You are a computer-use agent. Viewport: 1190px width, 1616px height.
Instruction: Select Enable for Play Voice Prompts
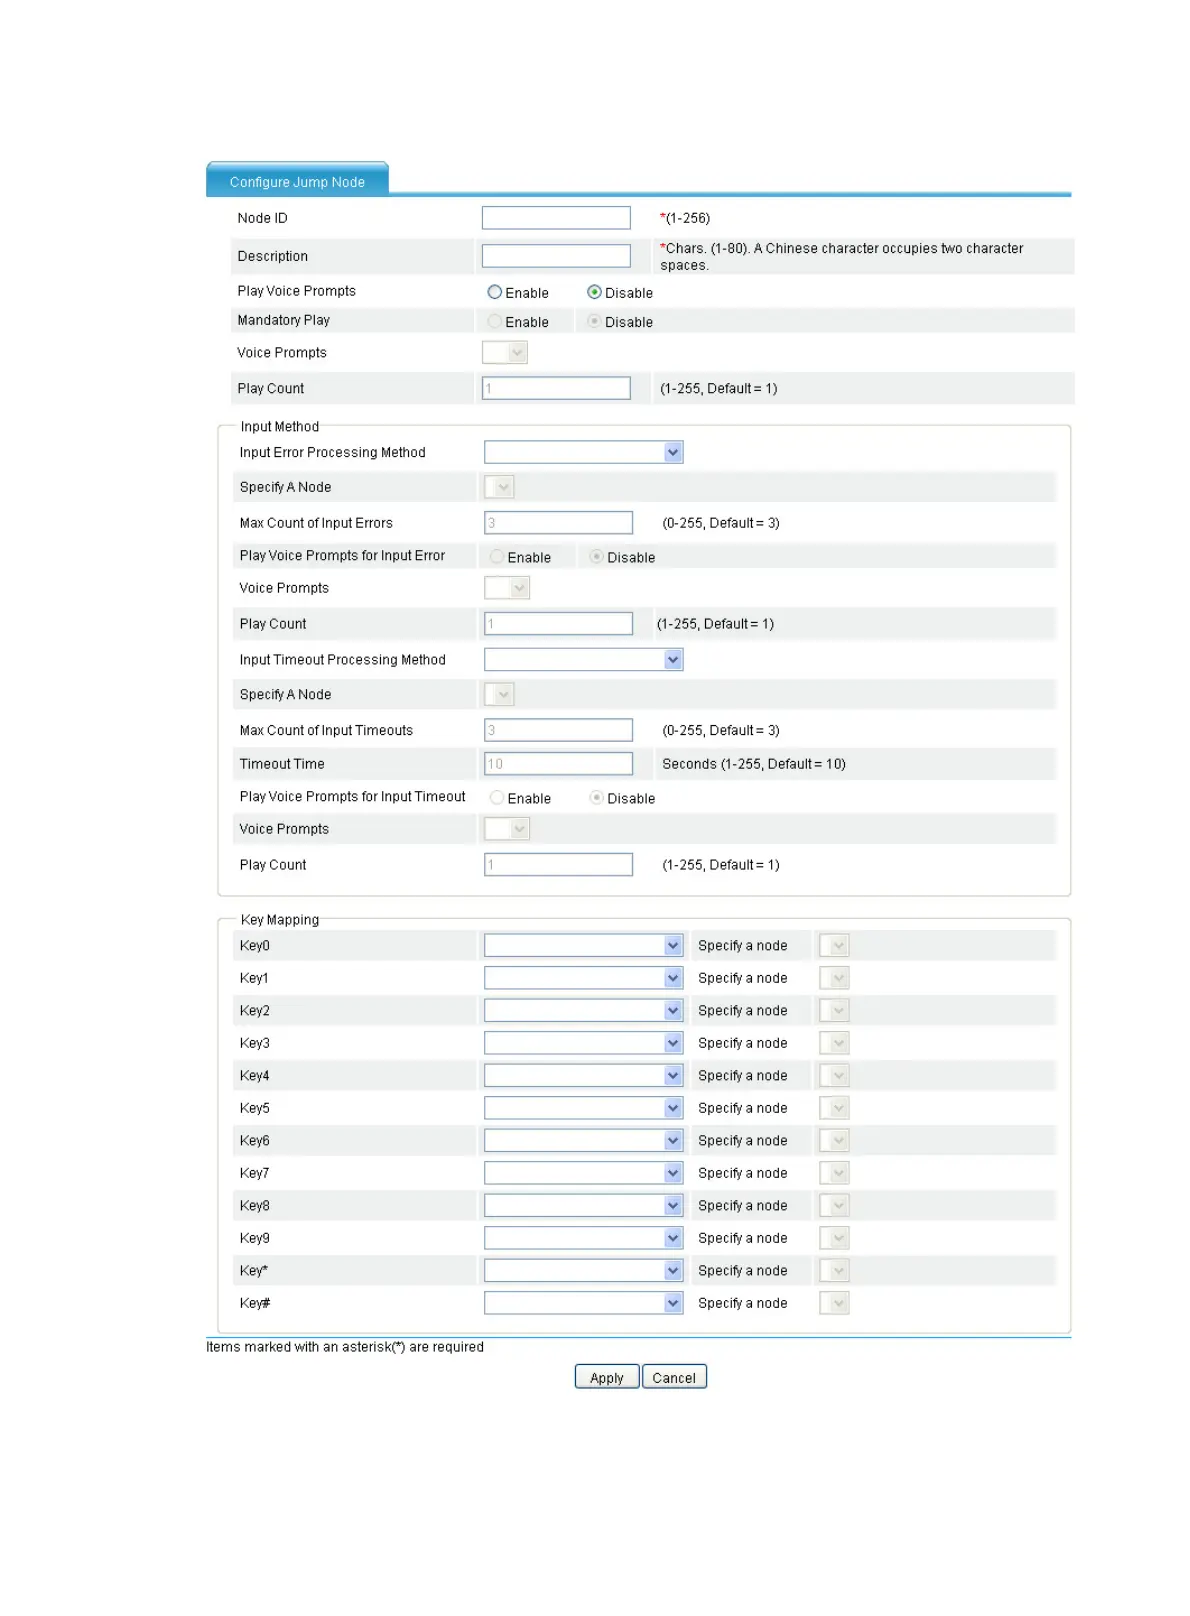[494, 292]
